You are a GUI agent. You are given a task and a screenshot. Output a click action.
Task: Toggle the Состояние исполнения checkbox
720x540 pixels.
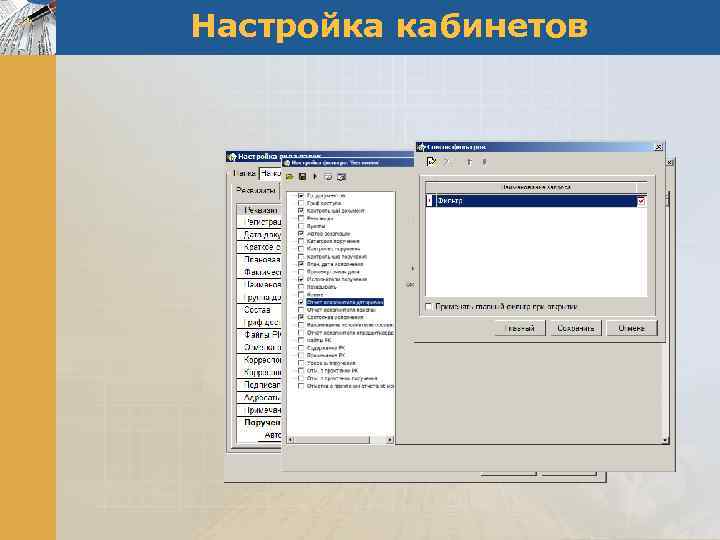(x=301, y=317)
